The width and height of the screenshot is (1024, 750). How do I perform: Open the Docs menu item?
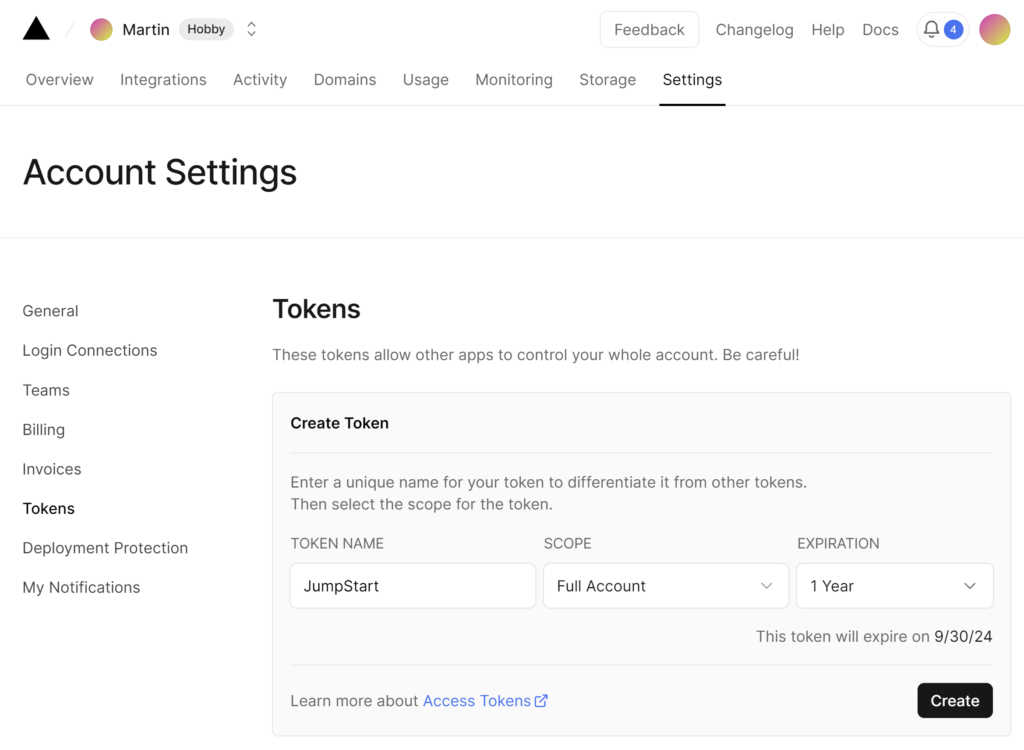tap(880, 29)
